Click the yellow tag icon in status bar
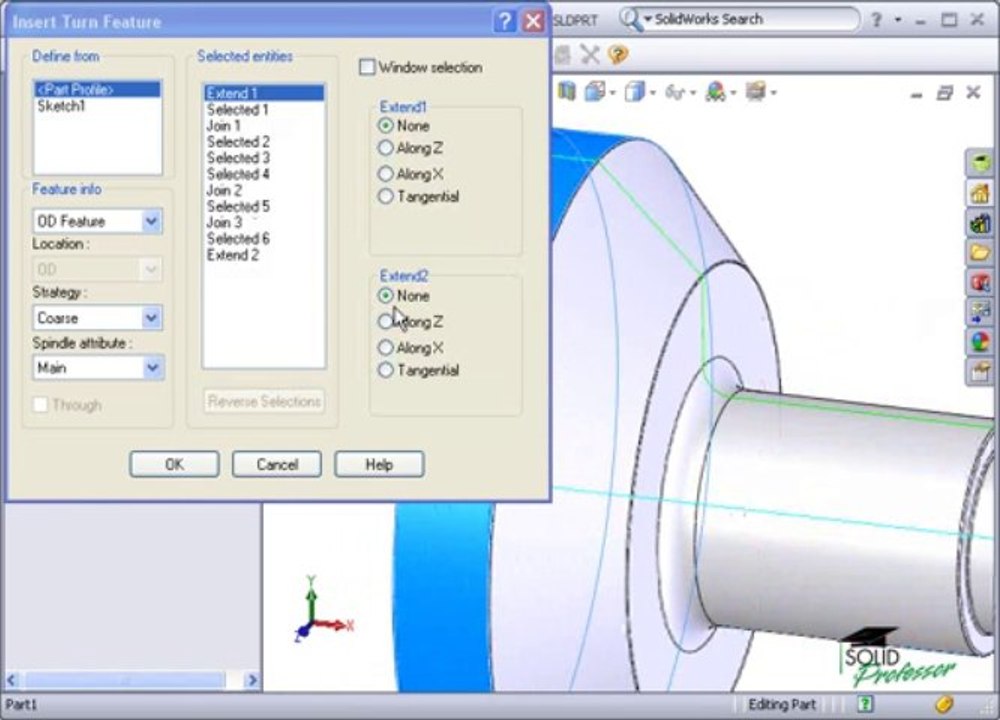This screenshot has width=1000, height=720. 944,704
